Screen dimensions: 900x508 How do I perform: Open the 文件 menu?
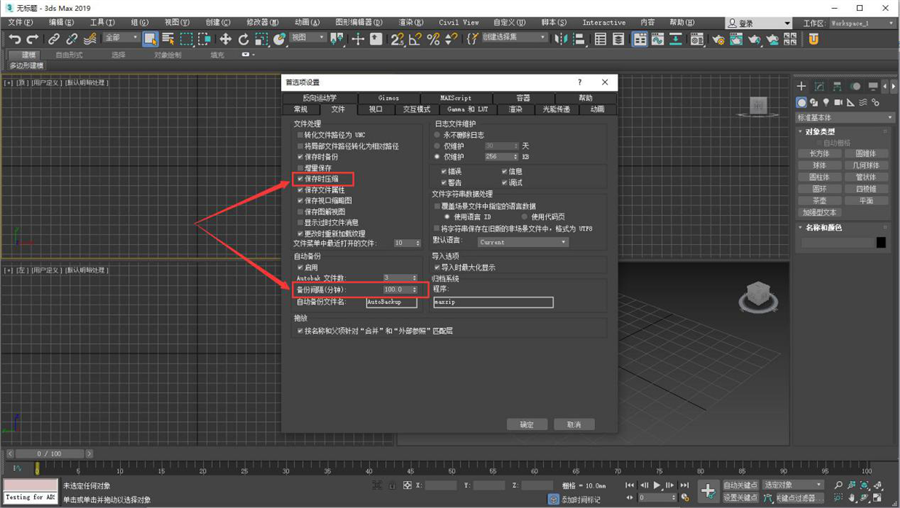pyautogui.click(x=21, y=22)
